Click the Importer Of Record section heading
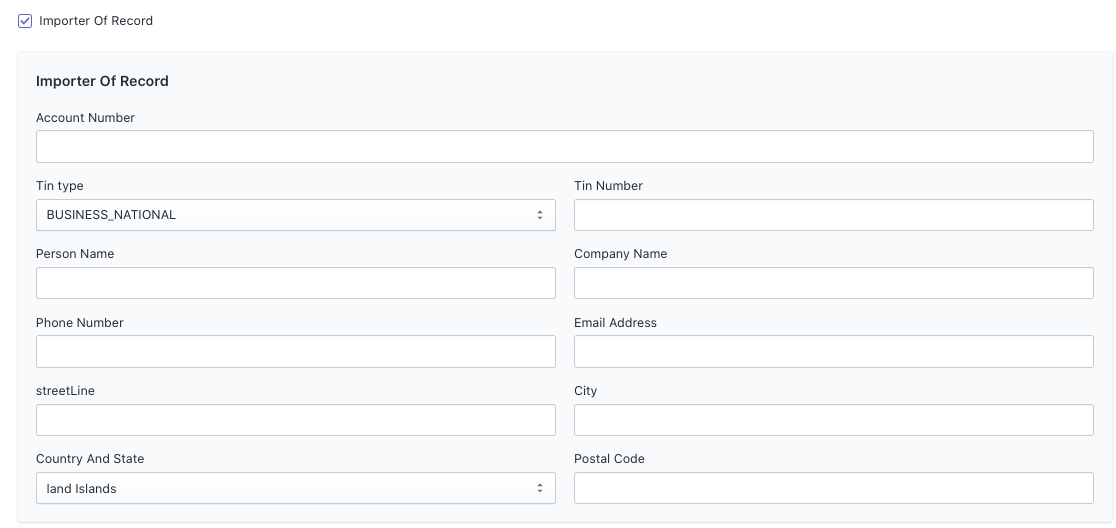Image resolution: width=1116 pixels, height=528 pixels. tap(102, 81)
